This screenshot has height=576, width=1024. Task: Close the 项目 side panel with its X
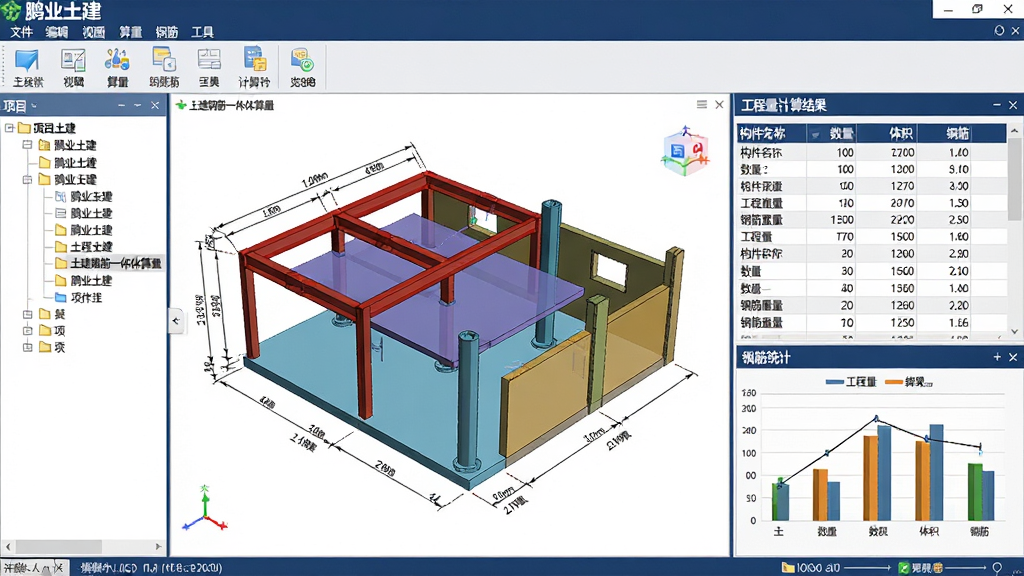[155, 105]
